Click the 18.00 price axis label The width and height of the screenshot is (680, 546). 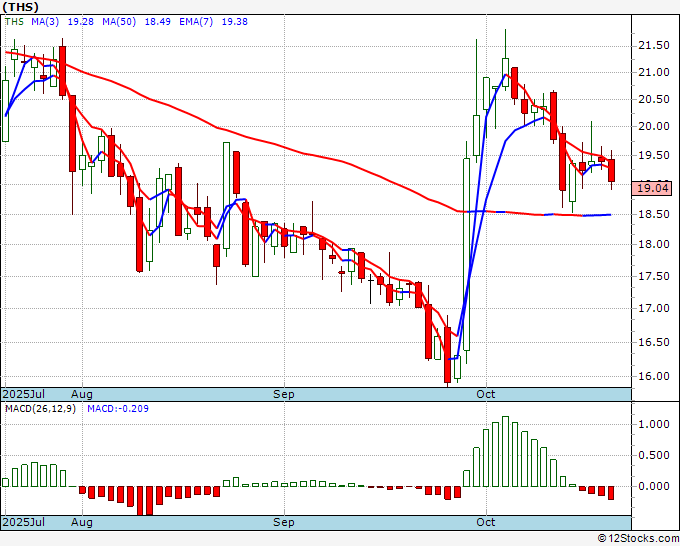pos(654,245)
